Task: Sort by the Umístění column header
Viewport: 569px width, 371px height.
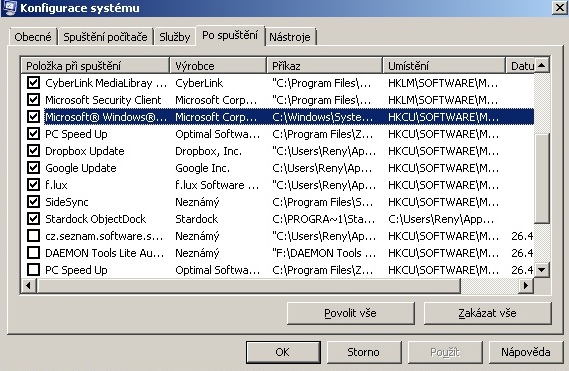Action: [444, 66]
